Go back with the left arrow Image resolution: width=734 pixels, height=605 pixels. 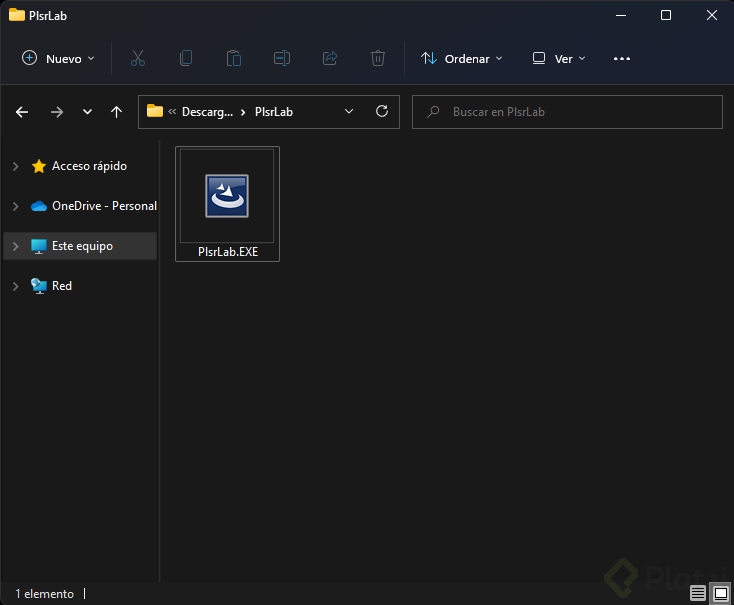(x=22, y=112)
